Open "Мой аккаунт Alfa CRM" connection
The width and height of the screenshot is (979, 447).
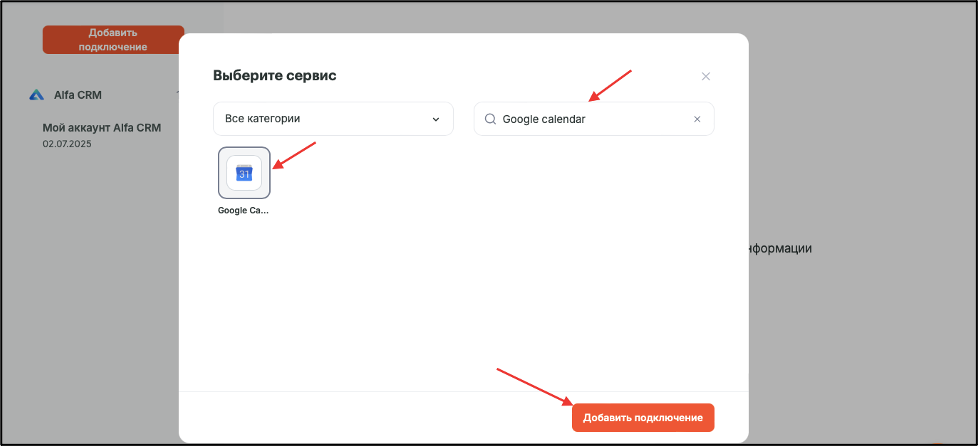click(x=102, y=128)
